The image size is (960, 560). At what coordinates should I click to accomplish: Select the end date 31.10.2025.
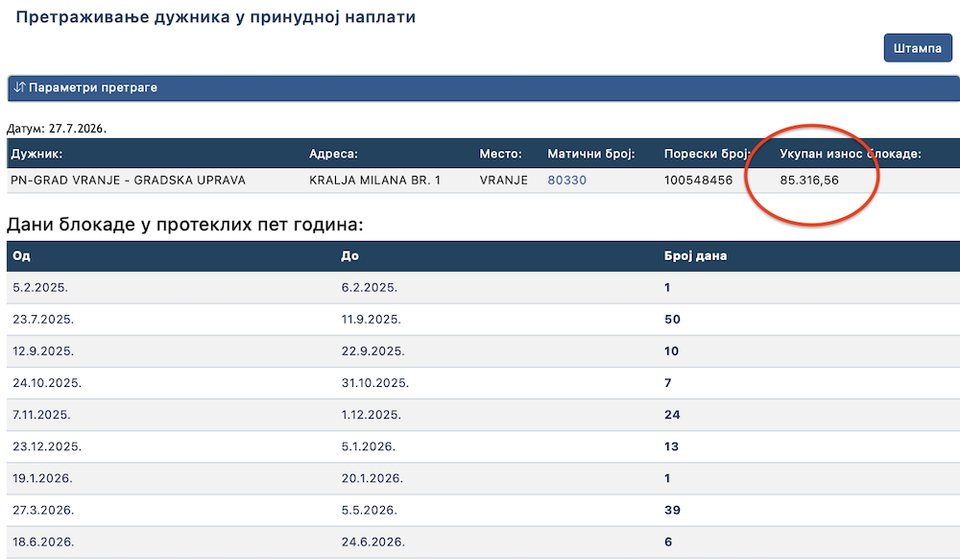pos(375,383)
